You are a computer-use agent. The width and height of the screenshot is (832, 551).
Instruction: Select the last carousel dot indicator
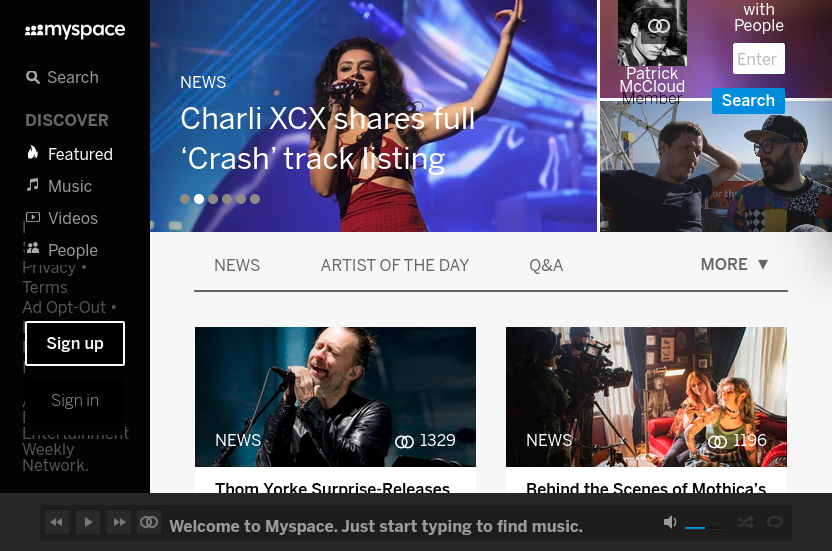tap(255, 199)
